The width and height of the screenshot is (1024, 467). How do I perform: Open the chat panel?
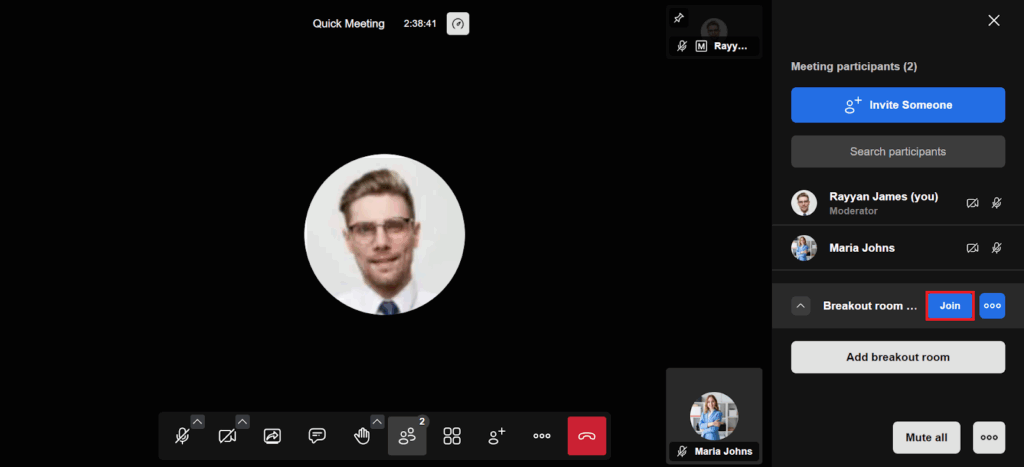point(317,436)
